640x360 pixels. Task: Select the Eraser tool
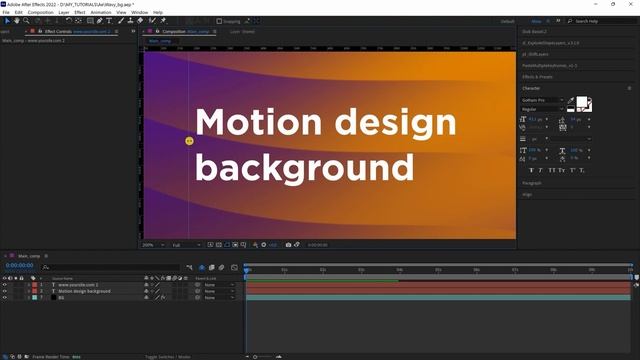[140, 21]
